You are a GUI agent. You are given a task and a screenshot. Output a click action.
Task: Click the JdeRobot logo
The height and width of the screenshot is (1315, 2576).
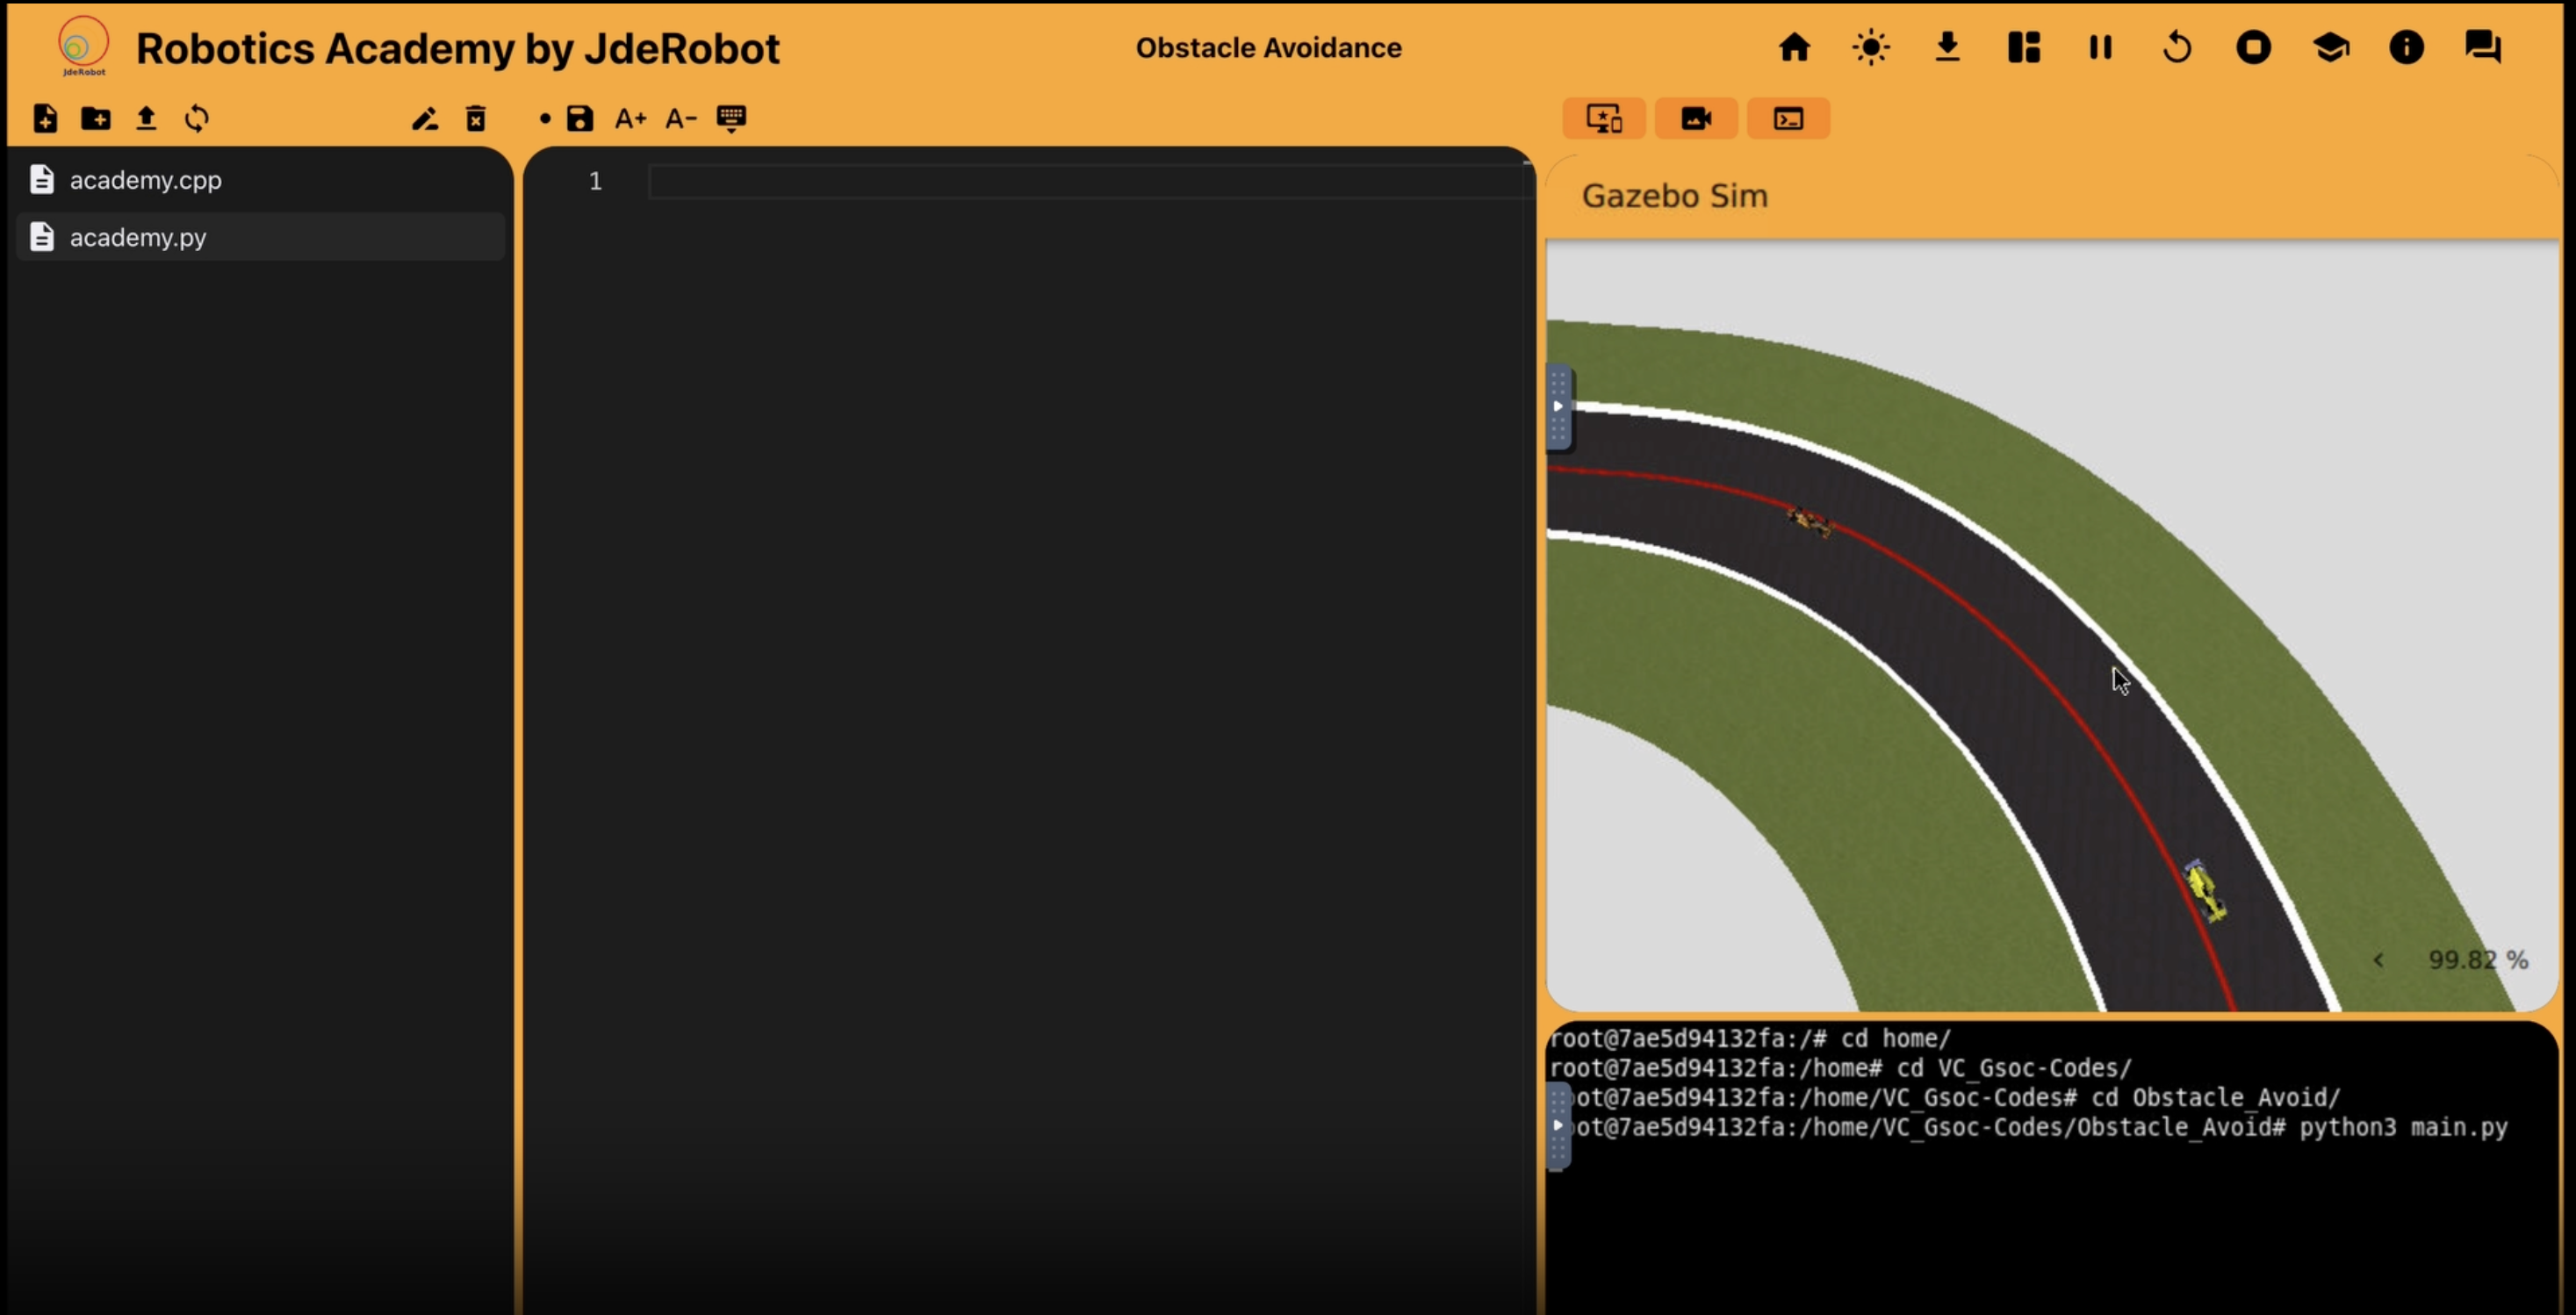click(83, 46)
